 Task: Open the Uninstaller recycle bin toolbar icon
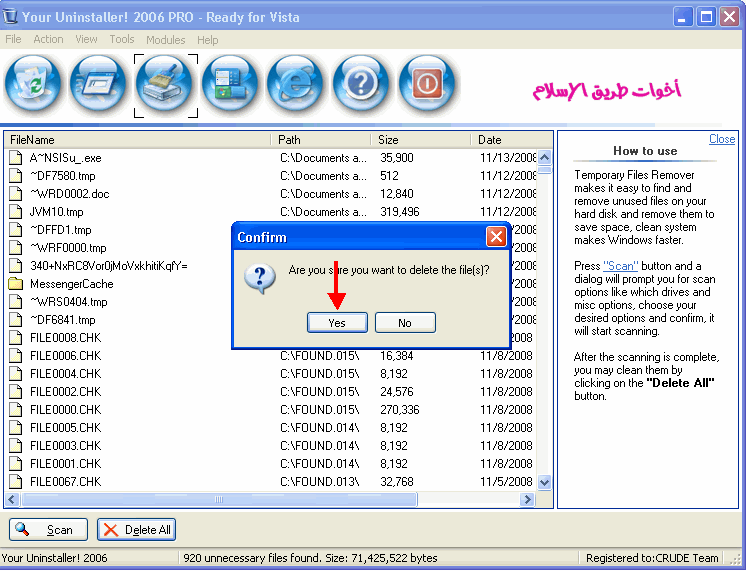coord(33,84)
